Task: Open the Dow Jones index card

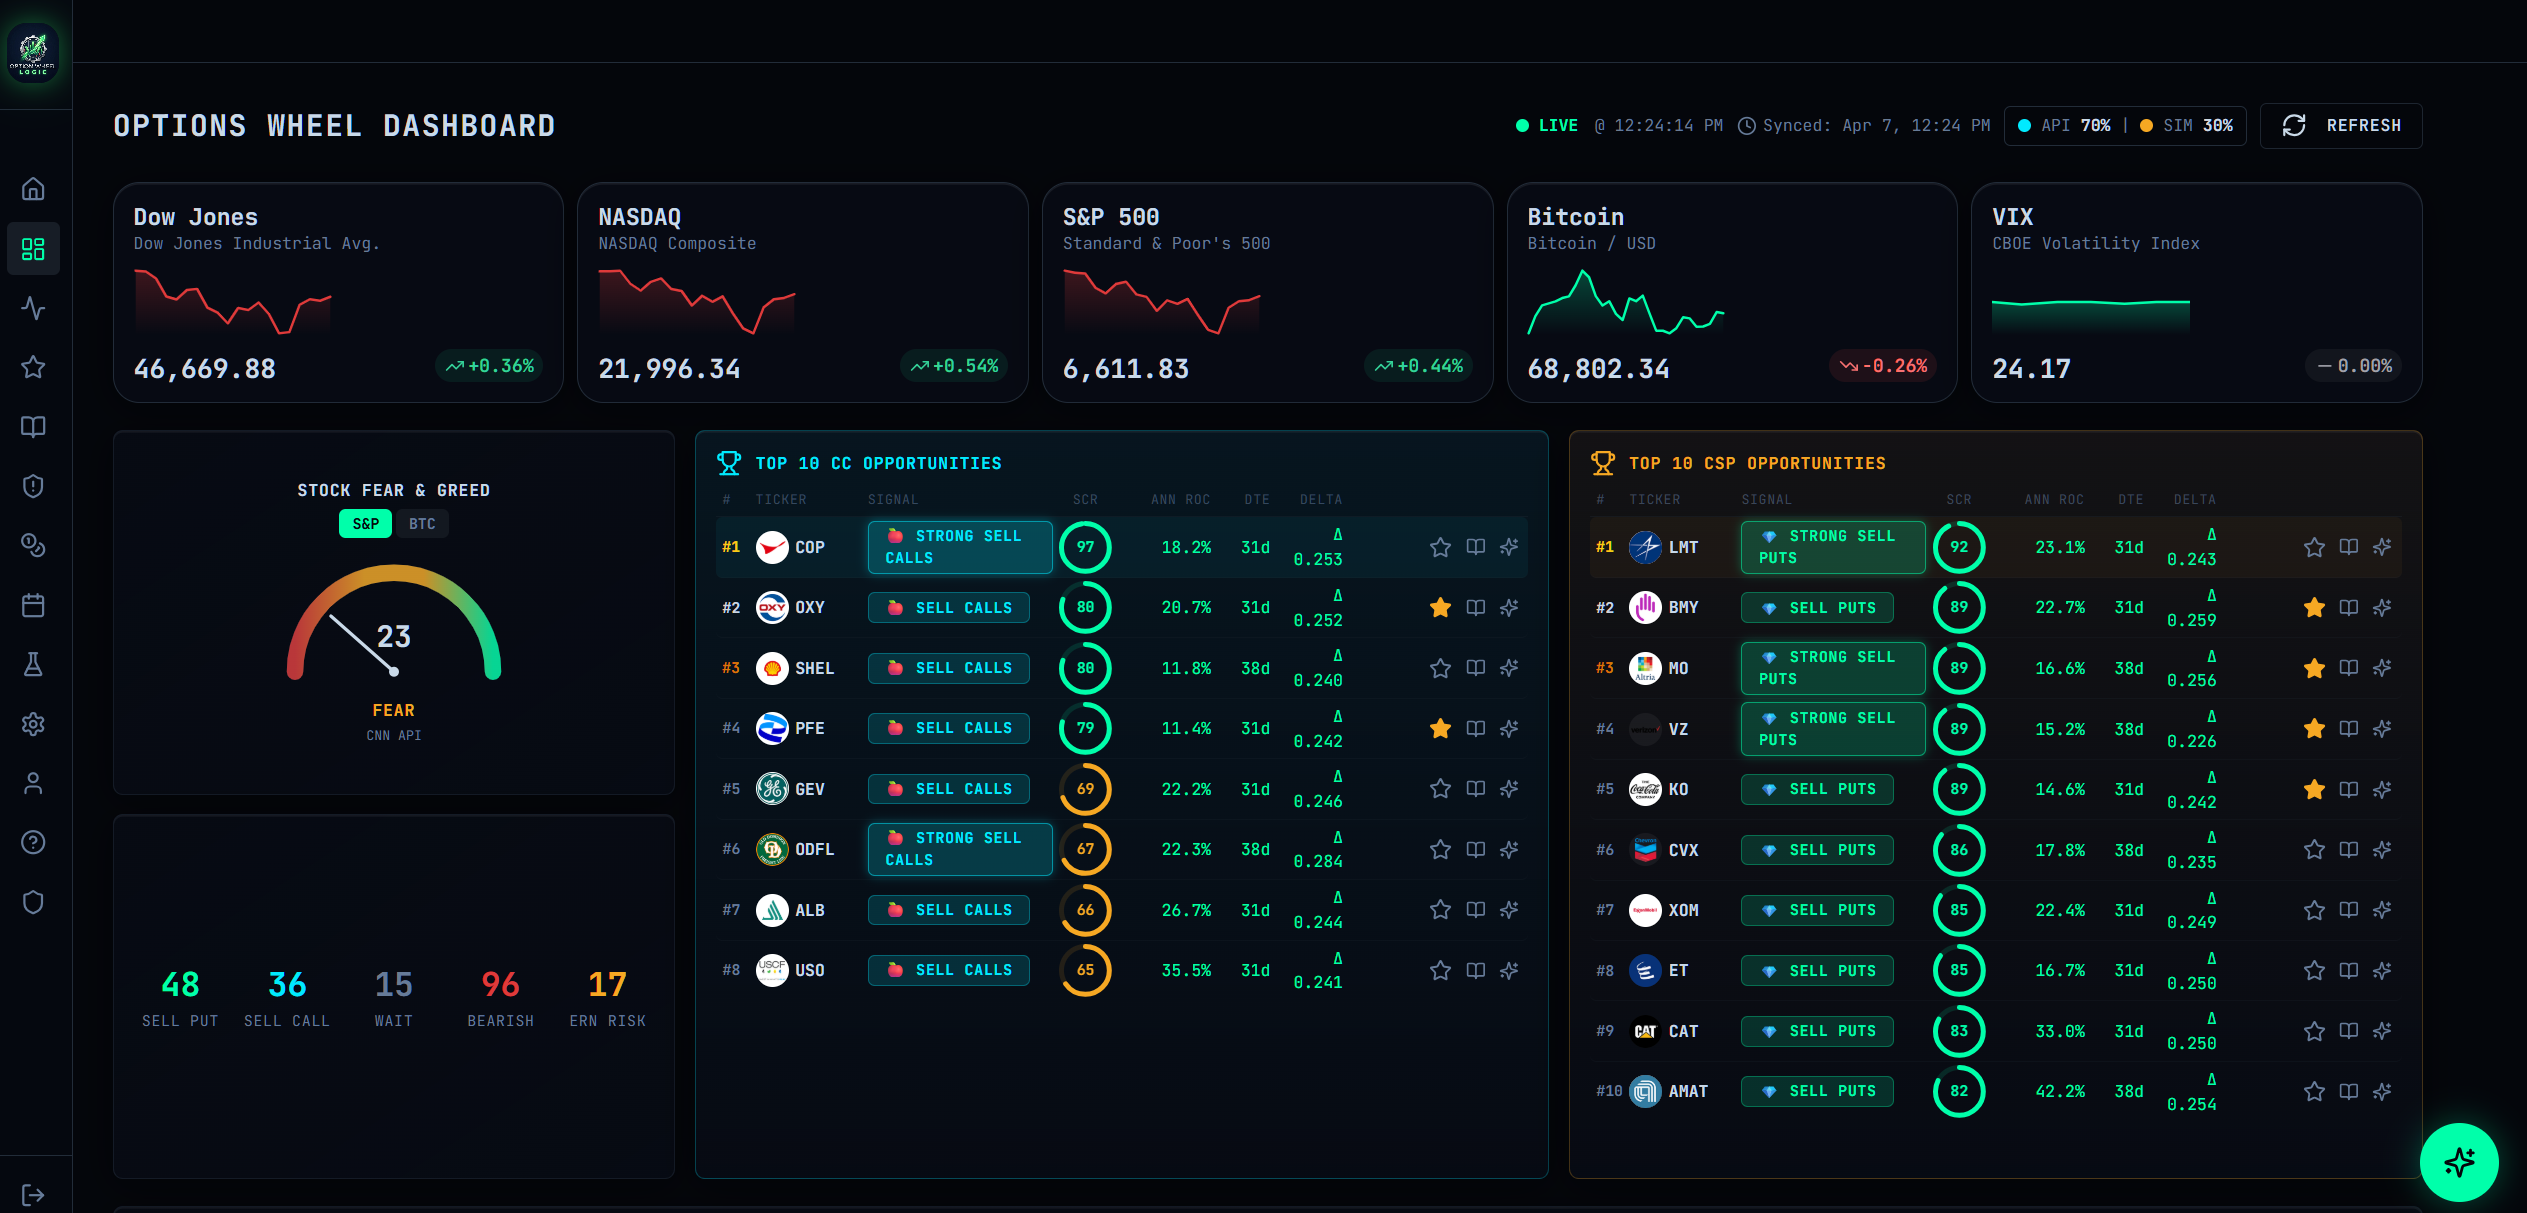Action: point(338,292)
